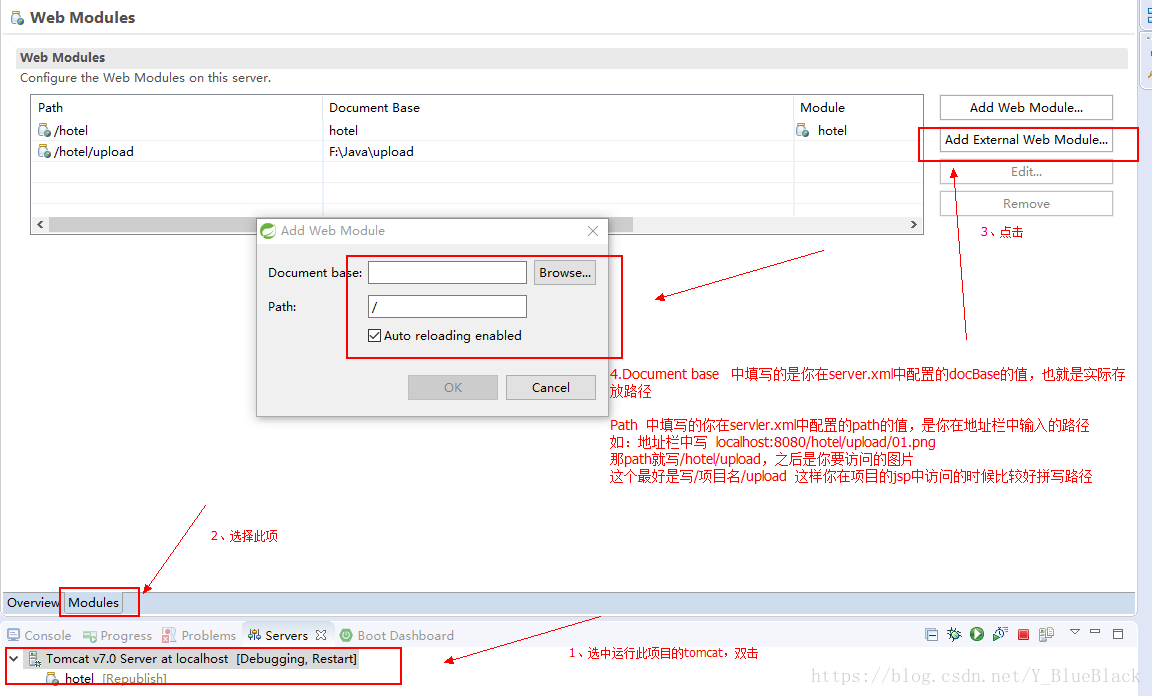This screenshot has width=1152, height=696.
Task: Collapse all servers in Servers view
Action: pos(931,634)
